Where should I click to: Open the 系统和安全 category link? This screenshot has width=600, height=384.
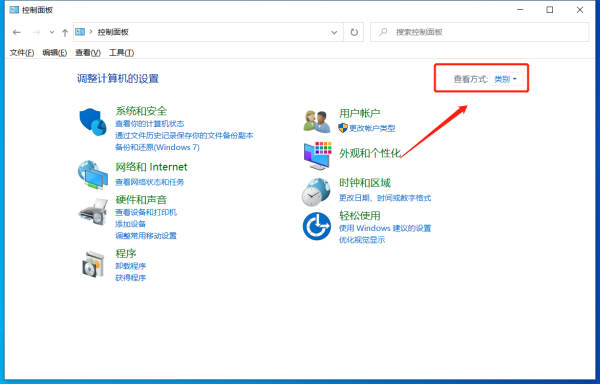[141, 111]
